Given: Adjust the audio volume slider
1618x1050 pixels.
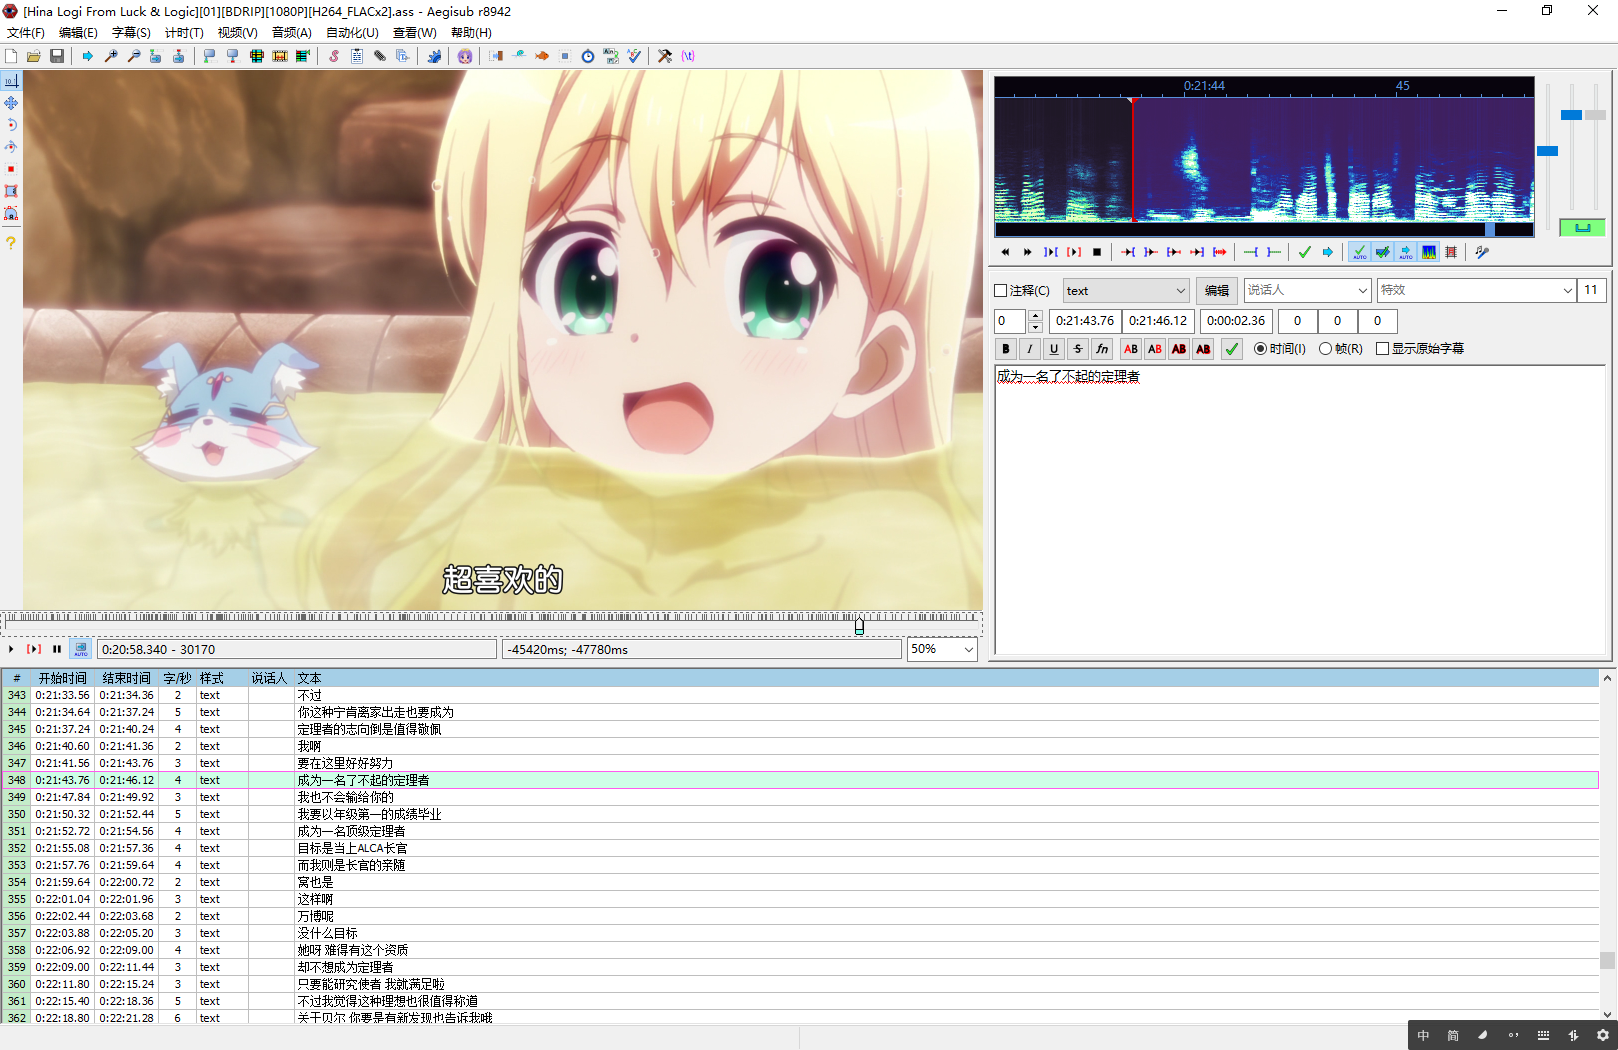Looking at the screenshot, I should [1596, 115].
